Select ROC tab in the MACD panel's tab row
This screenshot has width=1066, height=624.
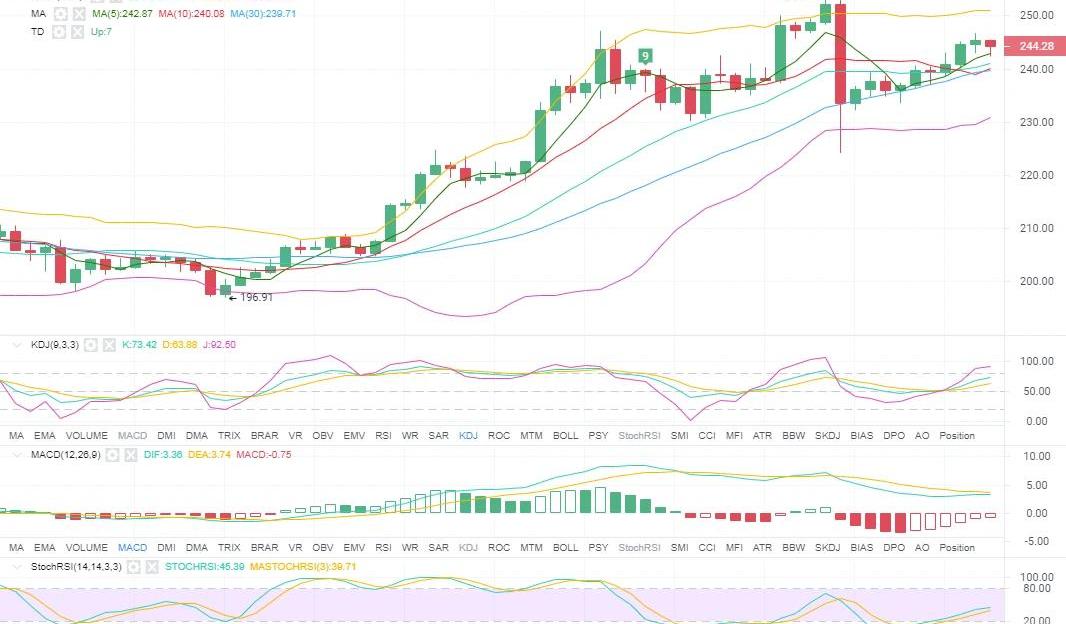pos(499,548)
